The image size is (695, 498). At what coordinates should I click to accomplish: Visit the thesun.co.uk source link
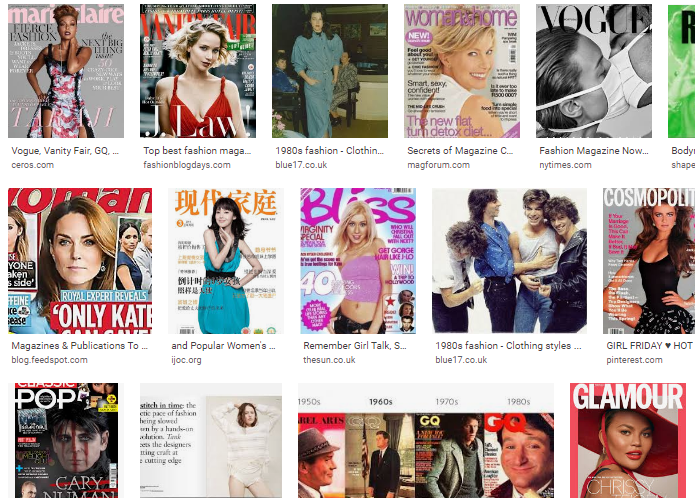[x=329, y=360]
